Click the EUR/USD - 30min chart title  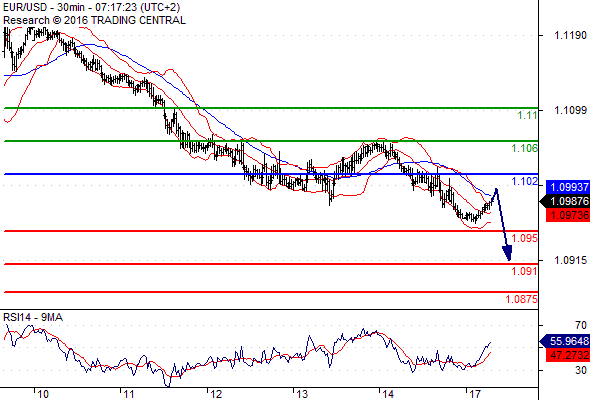click(91, 7)
